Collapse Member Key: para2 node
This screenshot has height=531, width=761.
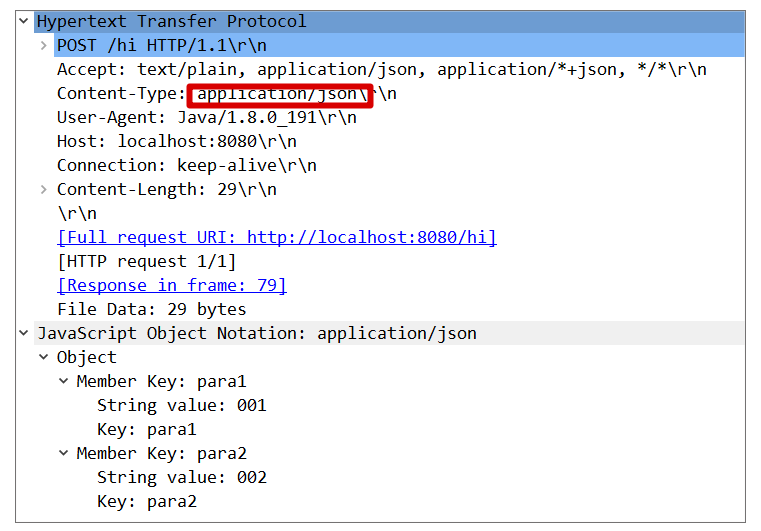[63, 453]
